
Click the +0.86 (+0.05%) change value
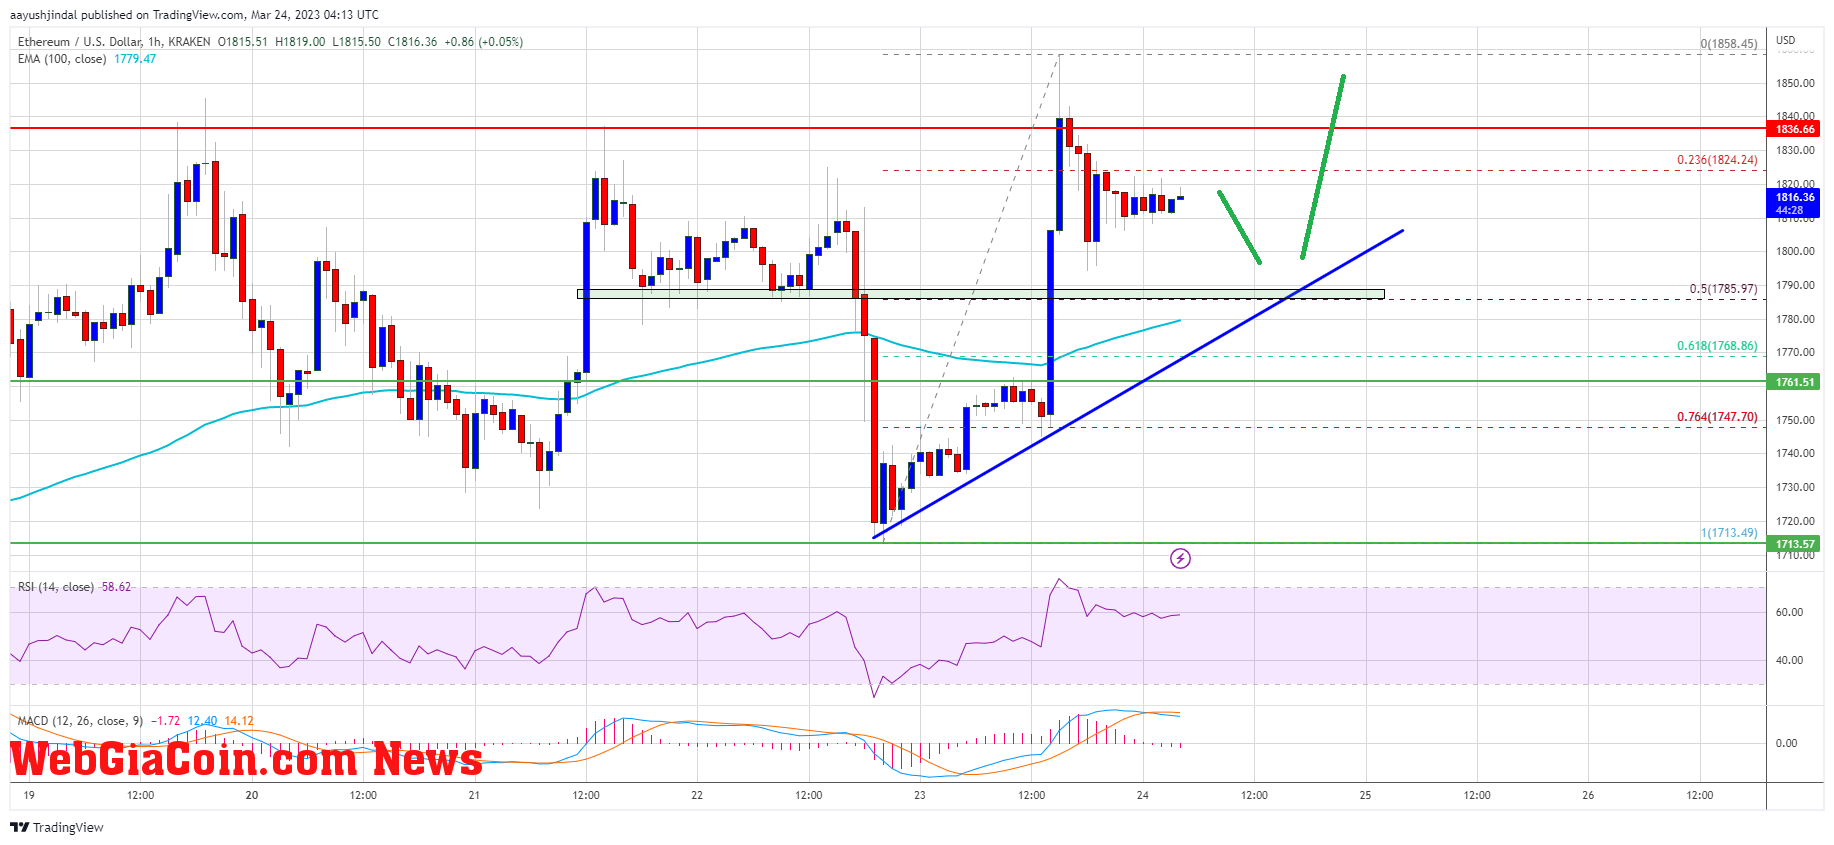click(483, 42)
